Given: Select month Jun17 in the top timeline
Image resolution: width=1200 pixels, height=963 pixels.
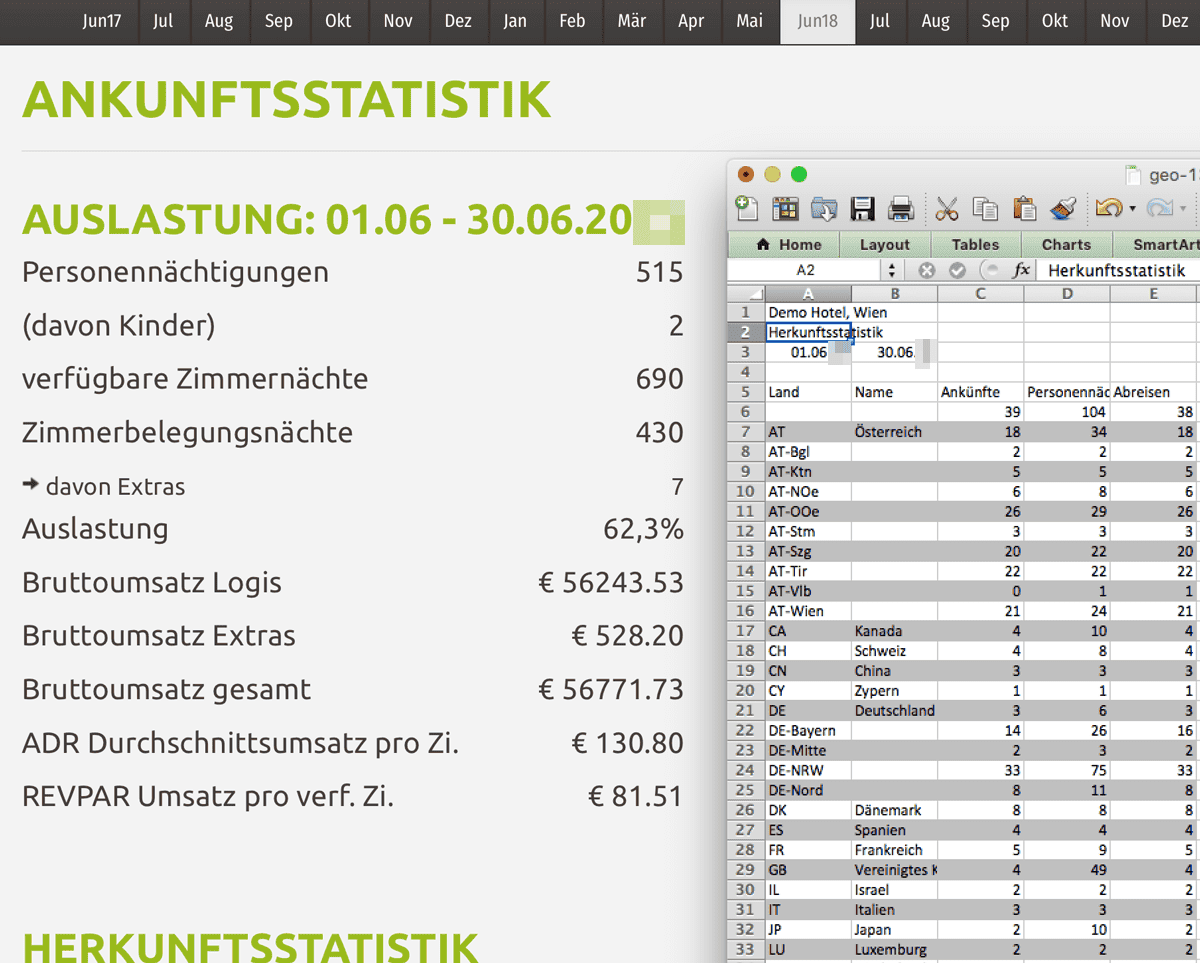Looking at the screenshot, I should point(102,21).
